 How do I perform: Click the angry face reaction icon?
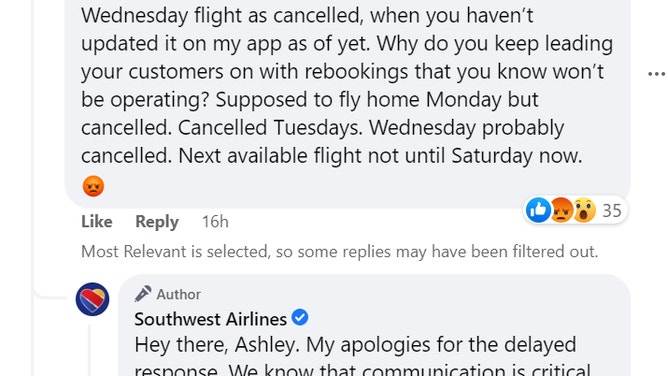tap(561, 210)
